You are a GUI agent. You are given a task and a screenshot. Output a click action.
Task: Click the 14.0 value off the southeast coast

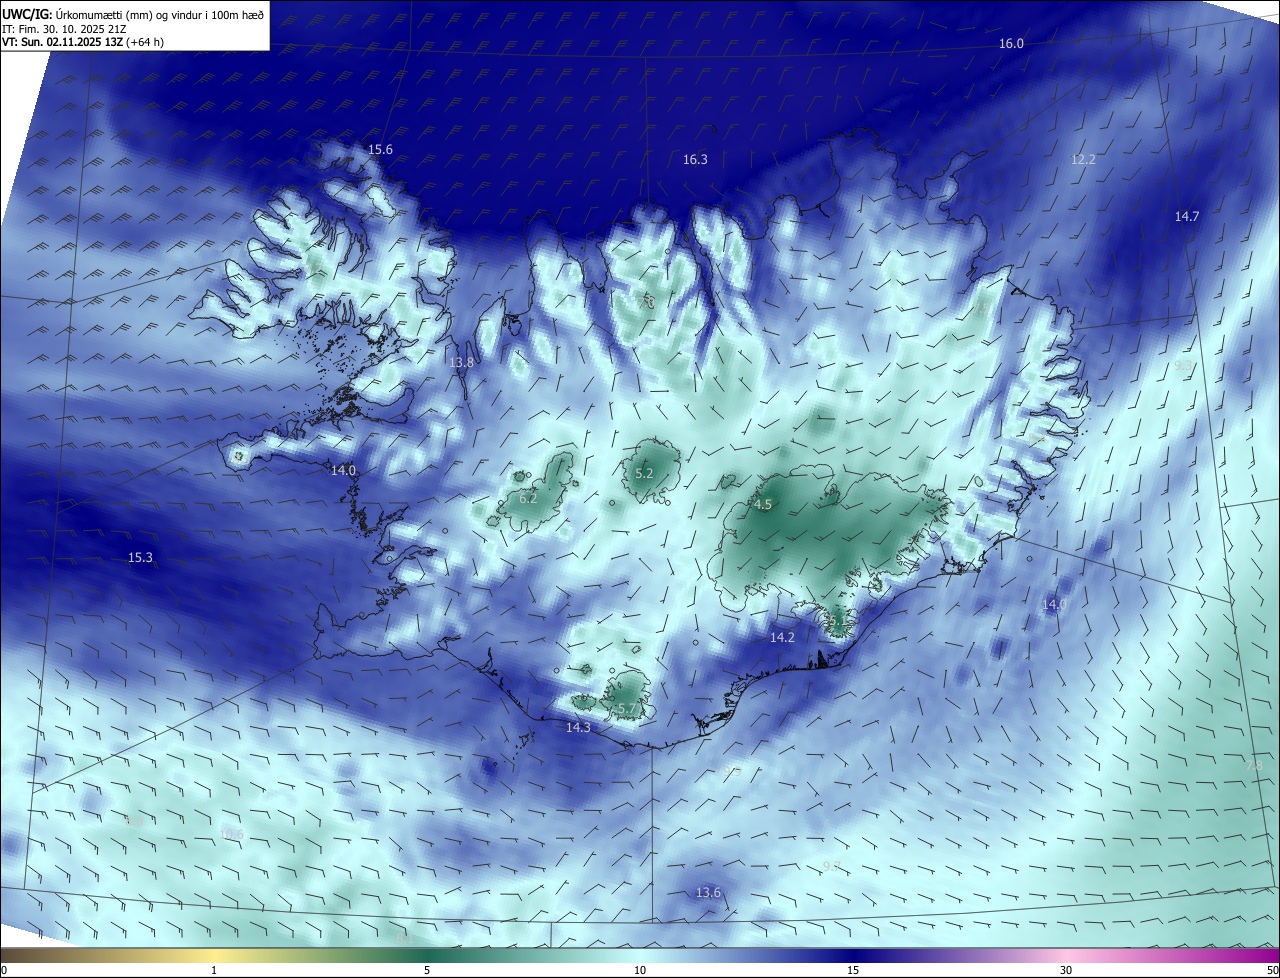tap(1054, 604)
